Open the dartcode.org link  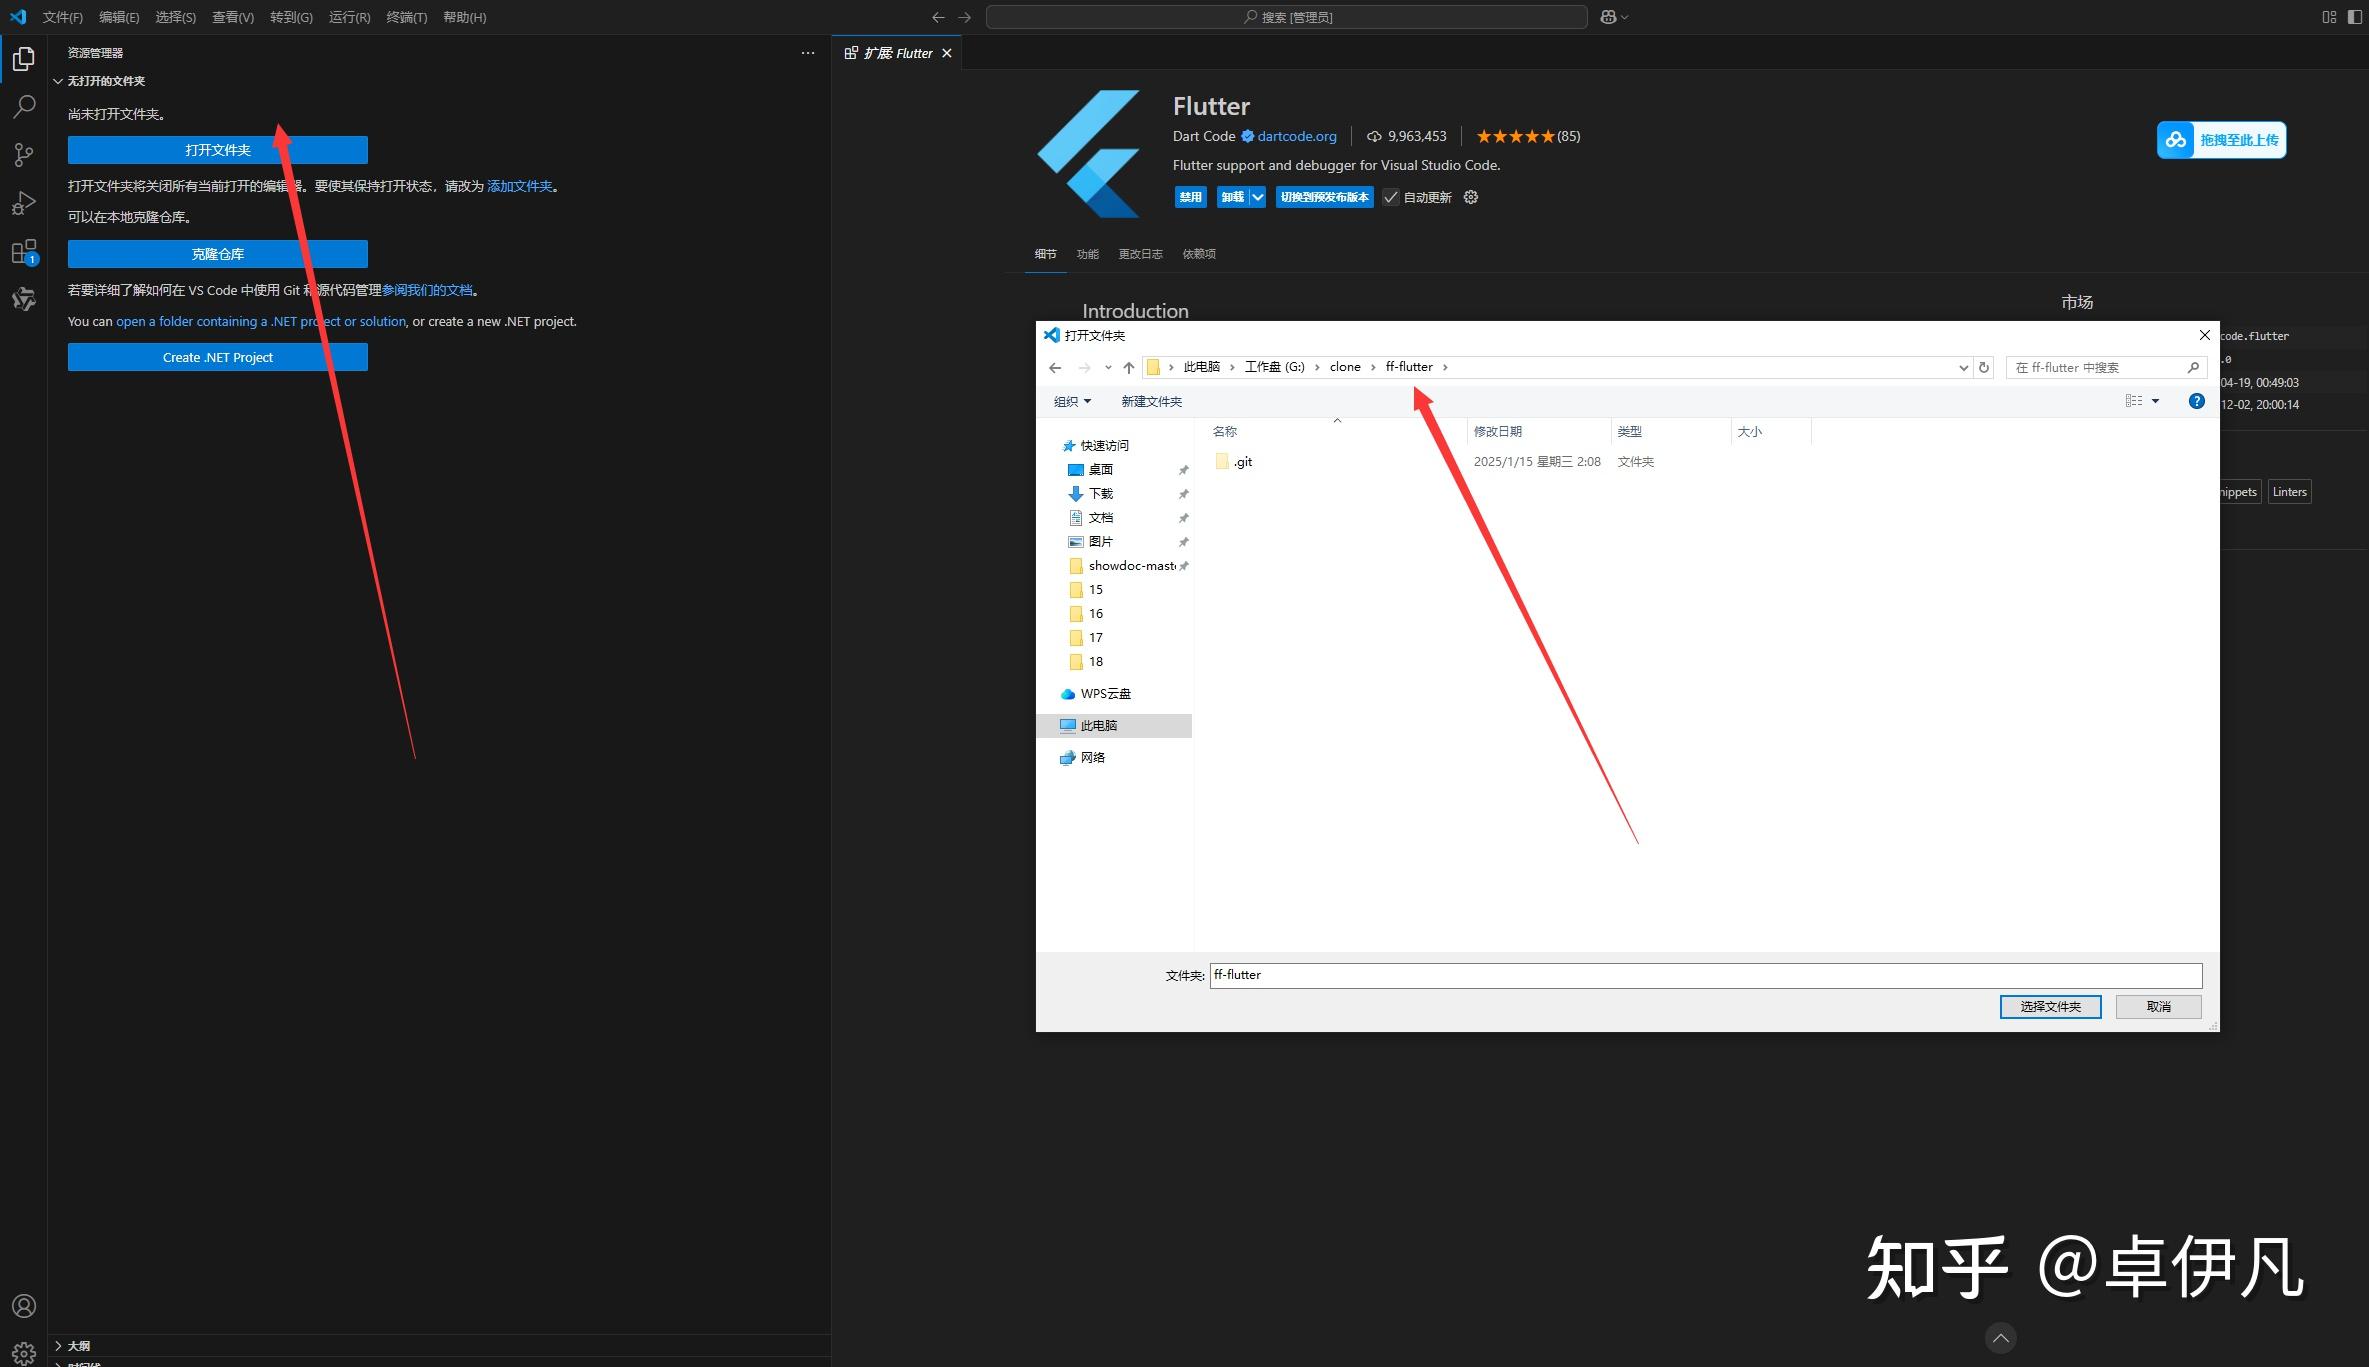[1296, 136]
